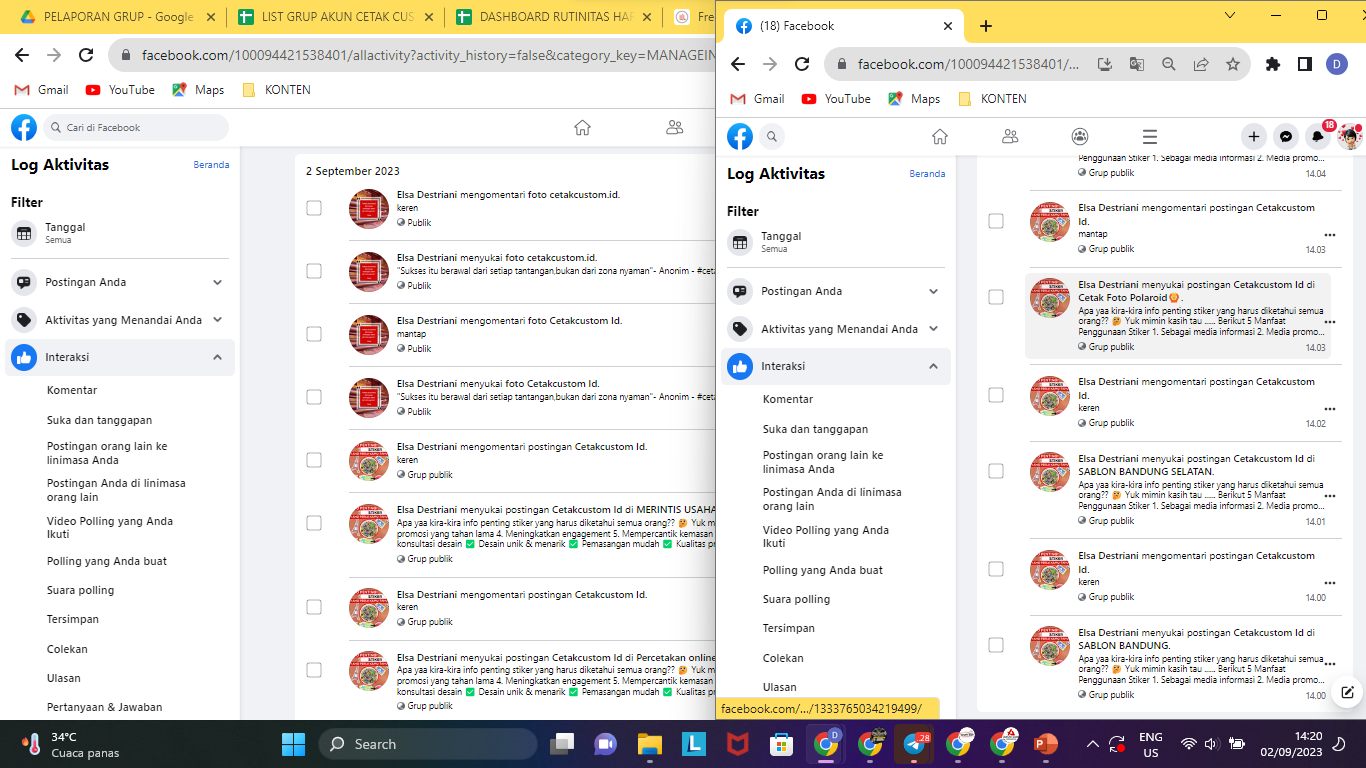1366x768 pixels.
Task: Click the Home icon in left Facebook window
Action: pos(582,127)
